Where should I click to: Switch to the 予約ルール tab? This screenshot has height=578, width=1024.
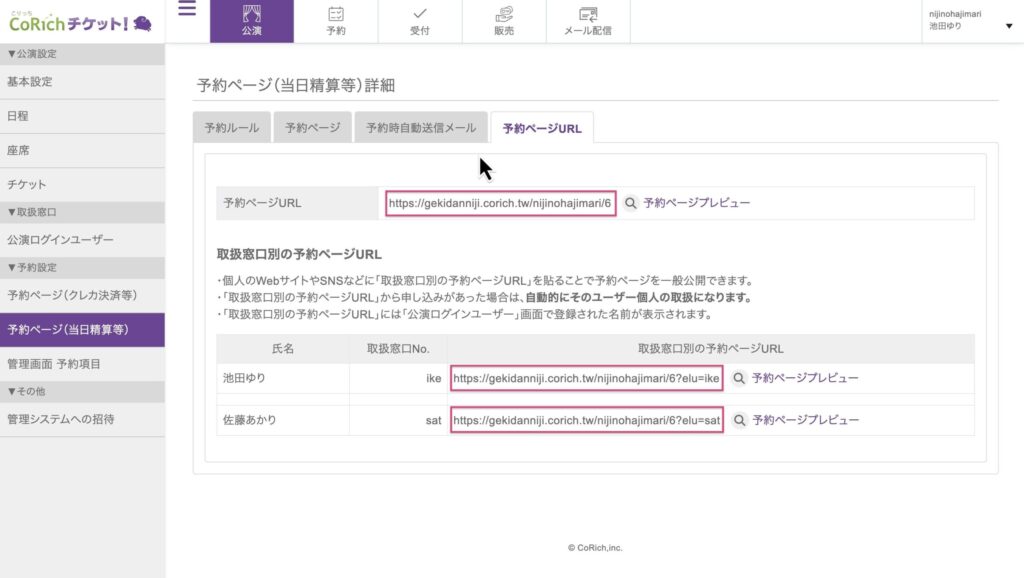tap(231, 128)
